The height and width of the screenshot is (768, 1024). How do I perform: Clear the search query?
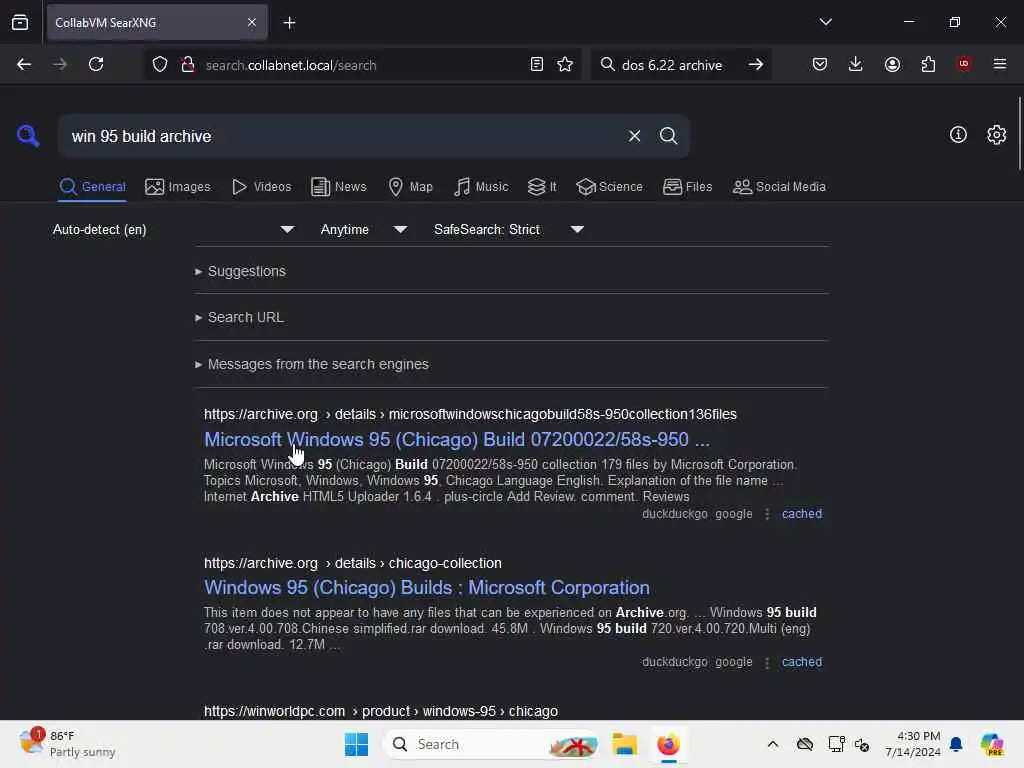(634, 136)
